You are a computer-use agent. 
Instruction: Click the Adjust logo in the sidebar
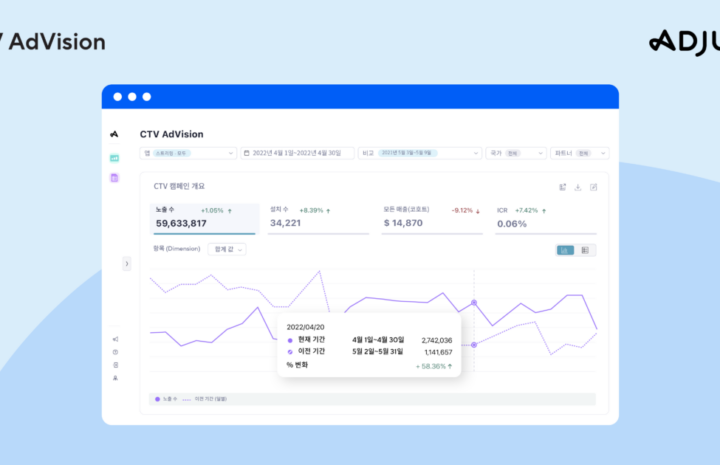click(x=114, y=134)
